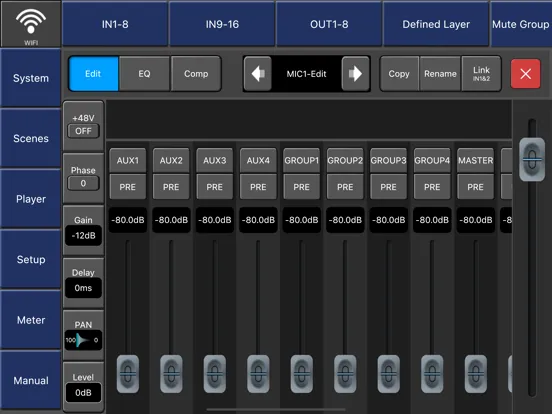This screenshot has width=552, height=414.
Task: Click the Copy button
Action: [399, 74]
